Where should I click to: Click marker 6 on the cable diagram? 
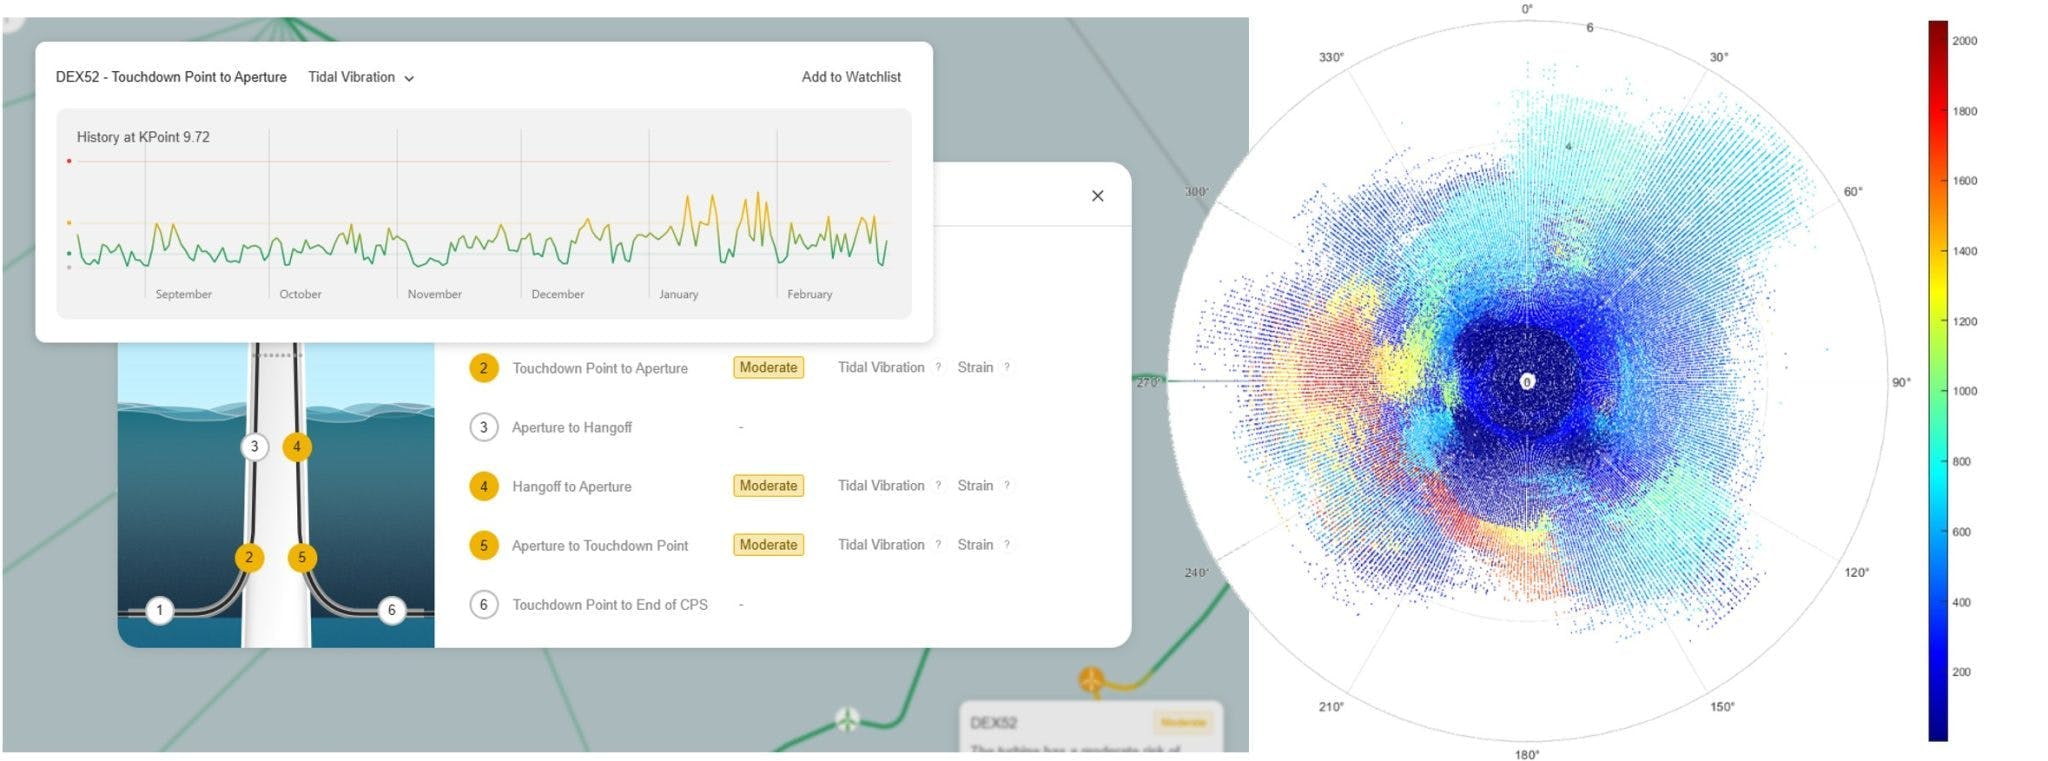(391, 610)
